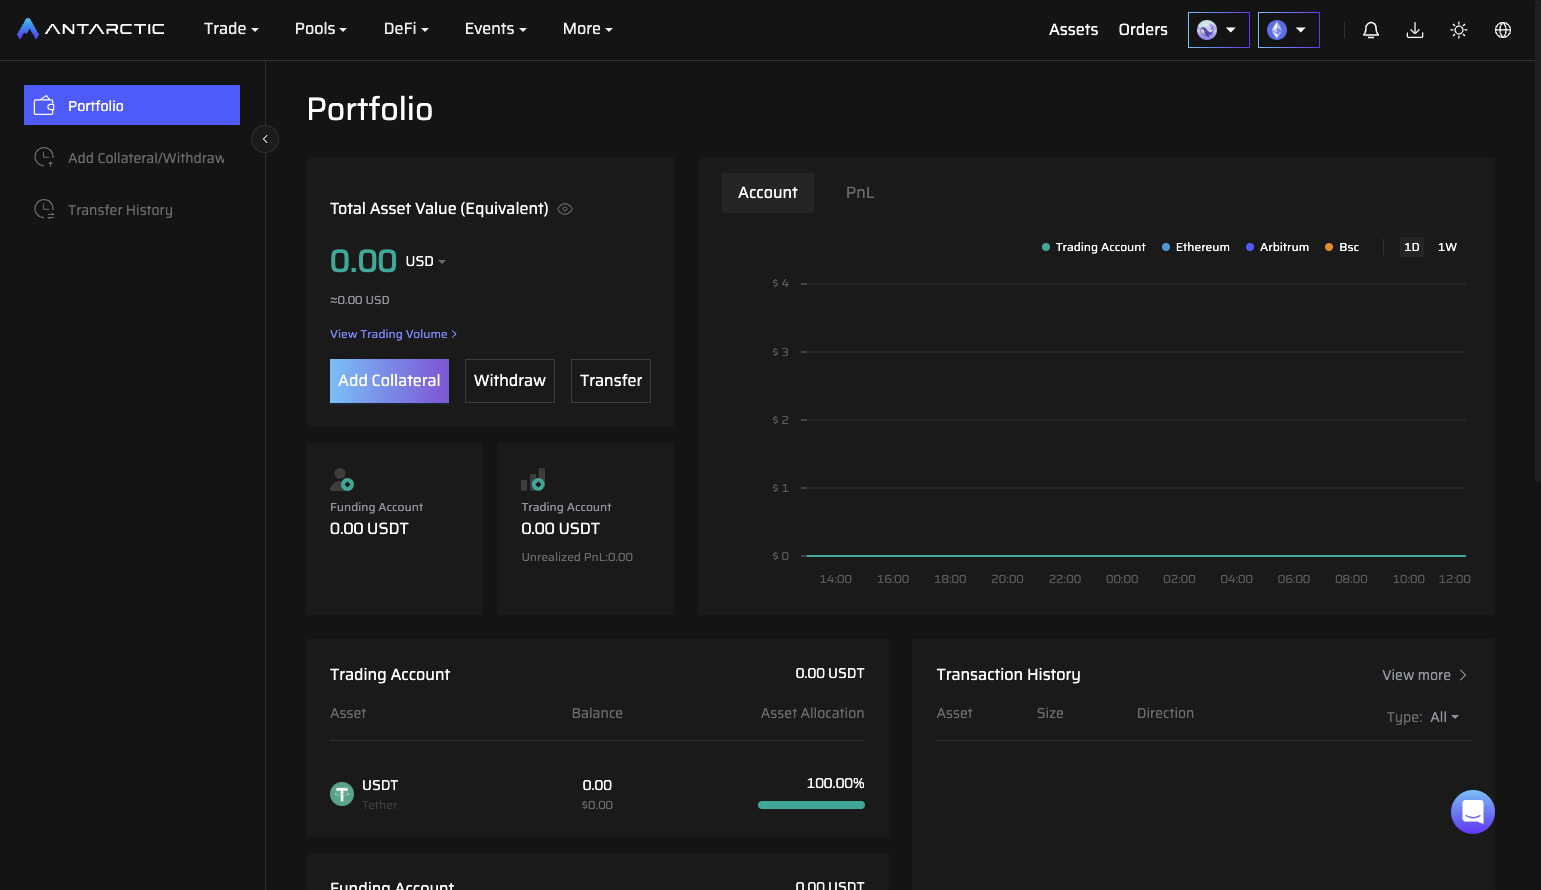
Task: Open Assets in top navigation
Action: click(1073, 30)
